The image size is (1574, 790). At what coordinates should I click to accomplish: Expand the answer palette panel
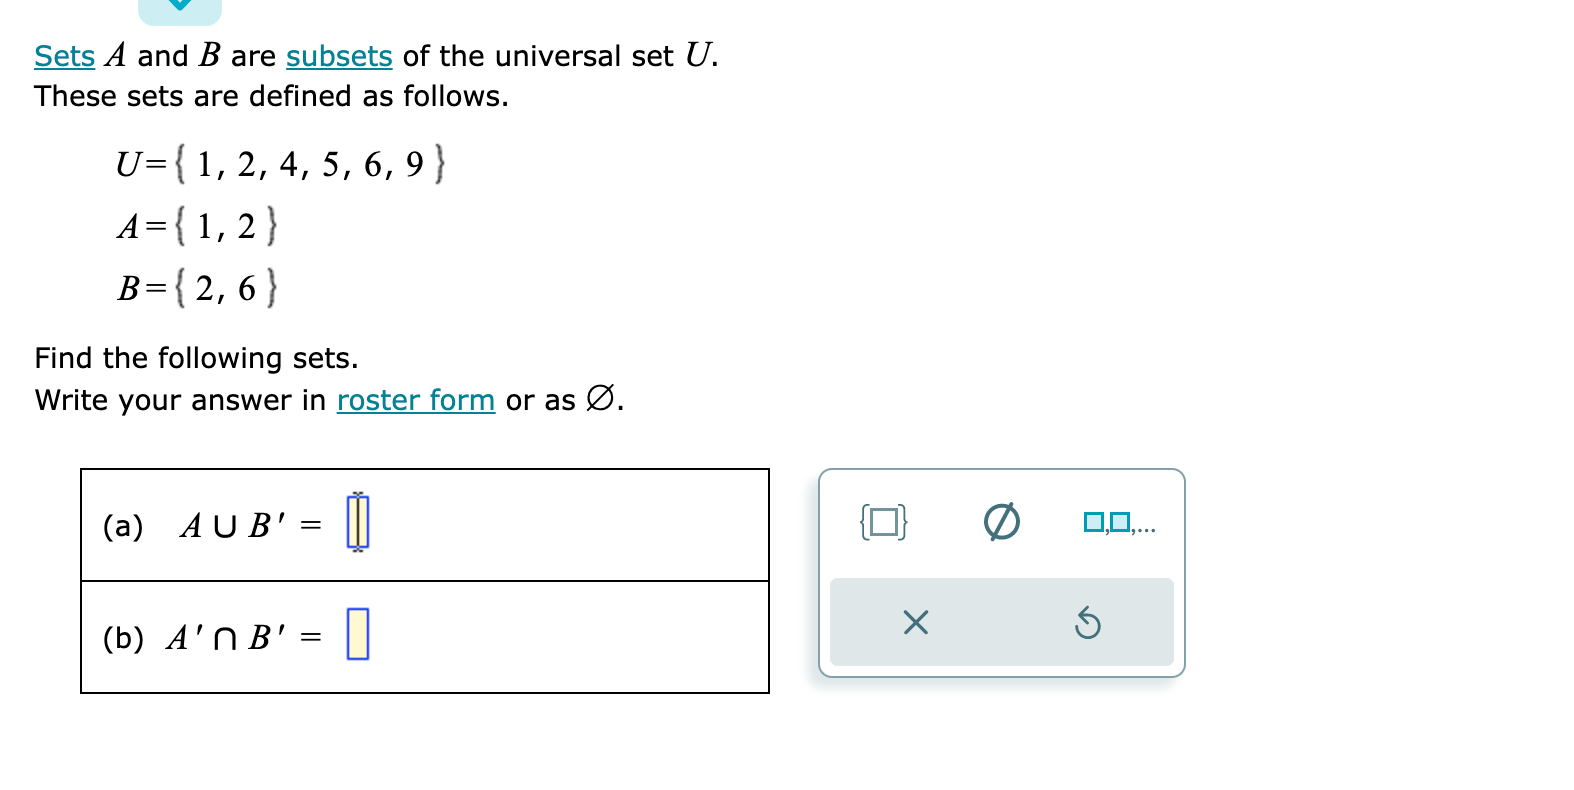click(1000, 573)
